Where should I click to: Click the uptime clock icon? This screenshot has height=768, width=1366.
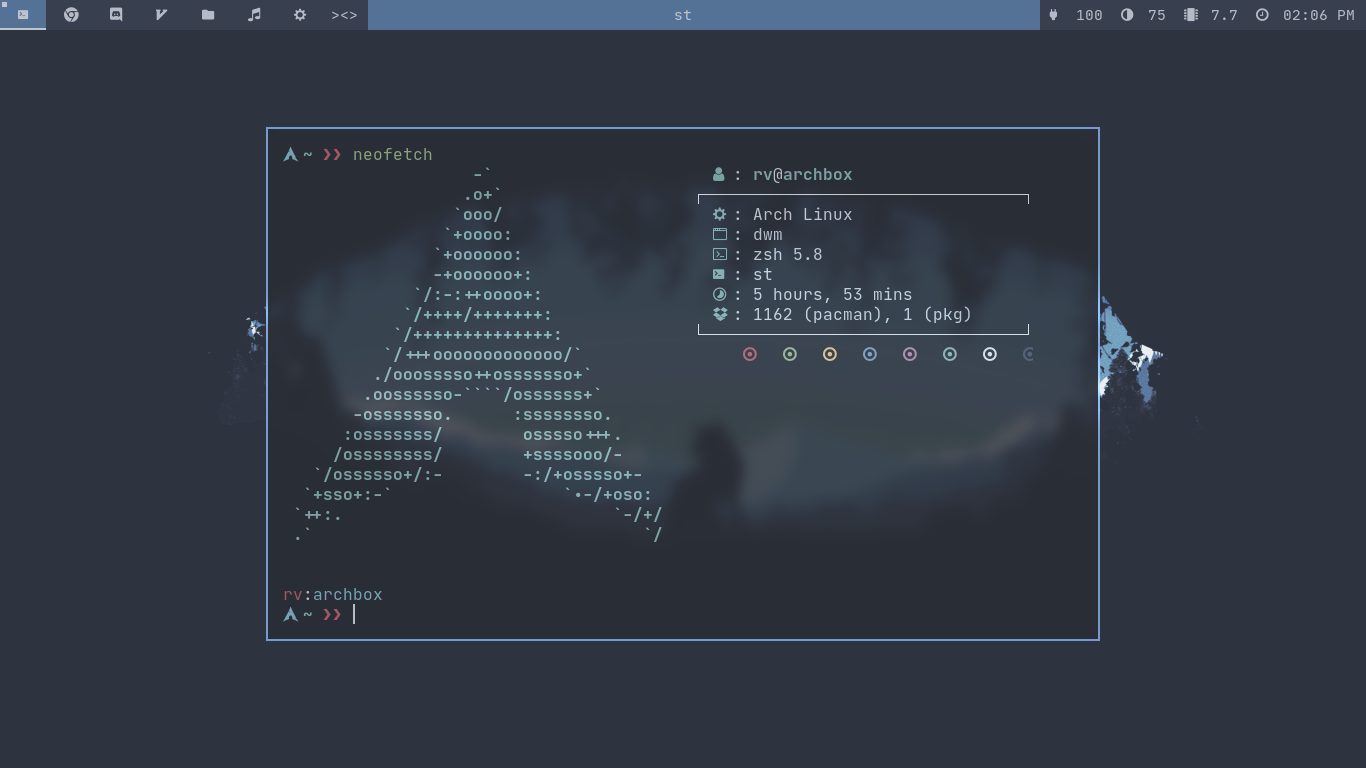pyautogui.click(x=719, y=294)
